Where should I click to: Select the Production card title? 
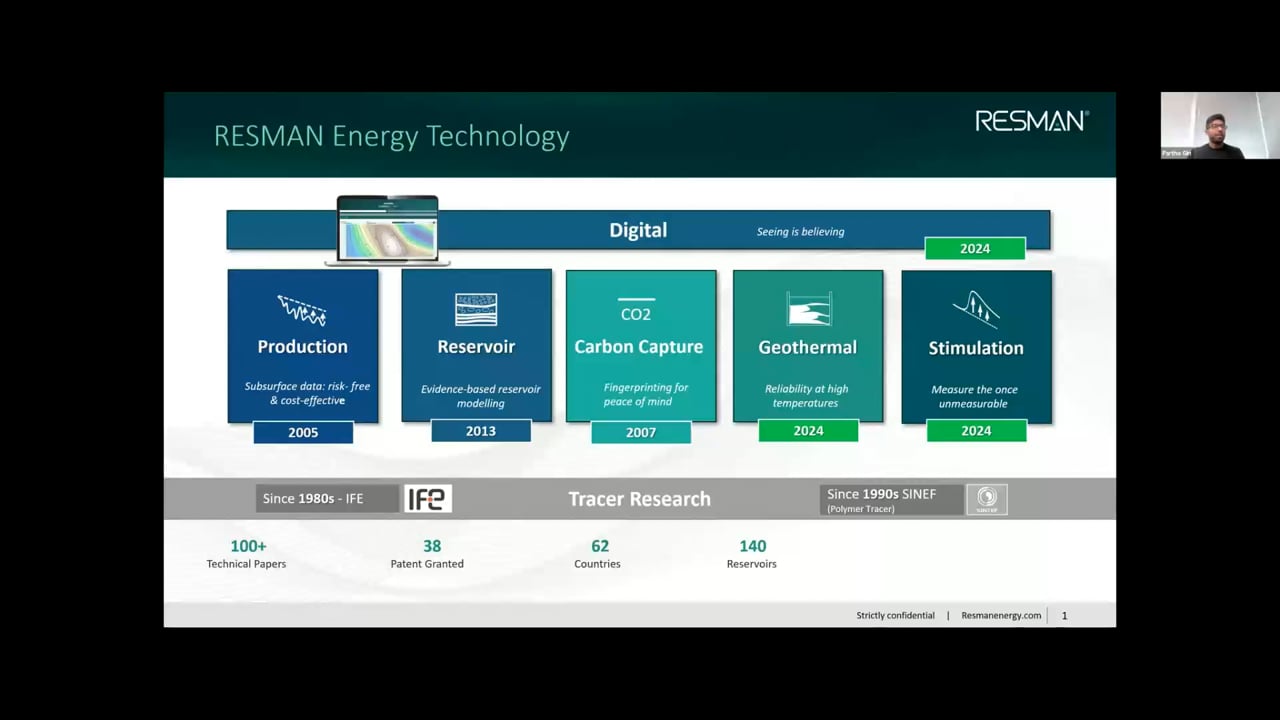(303, 346)
